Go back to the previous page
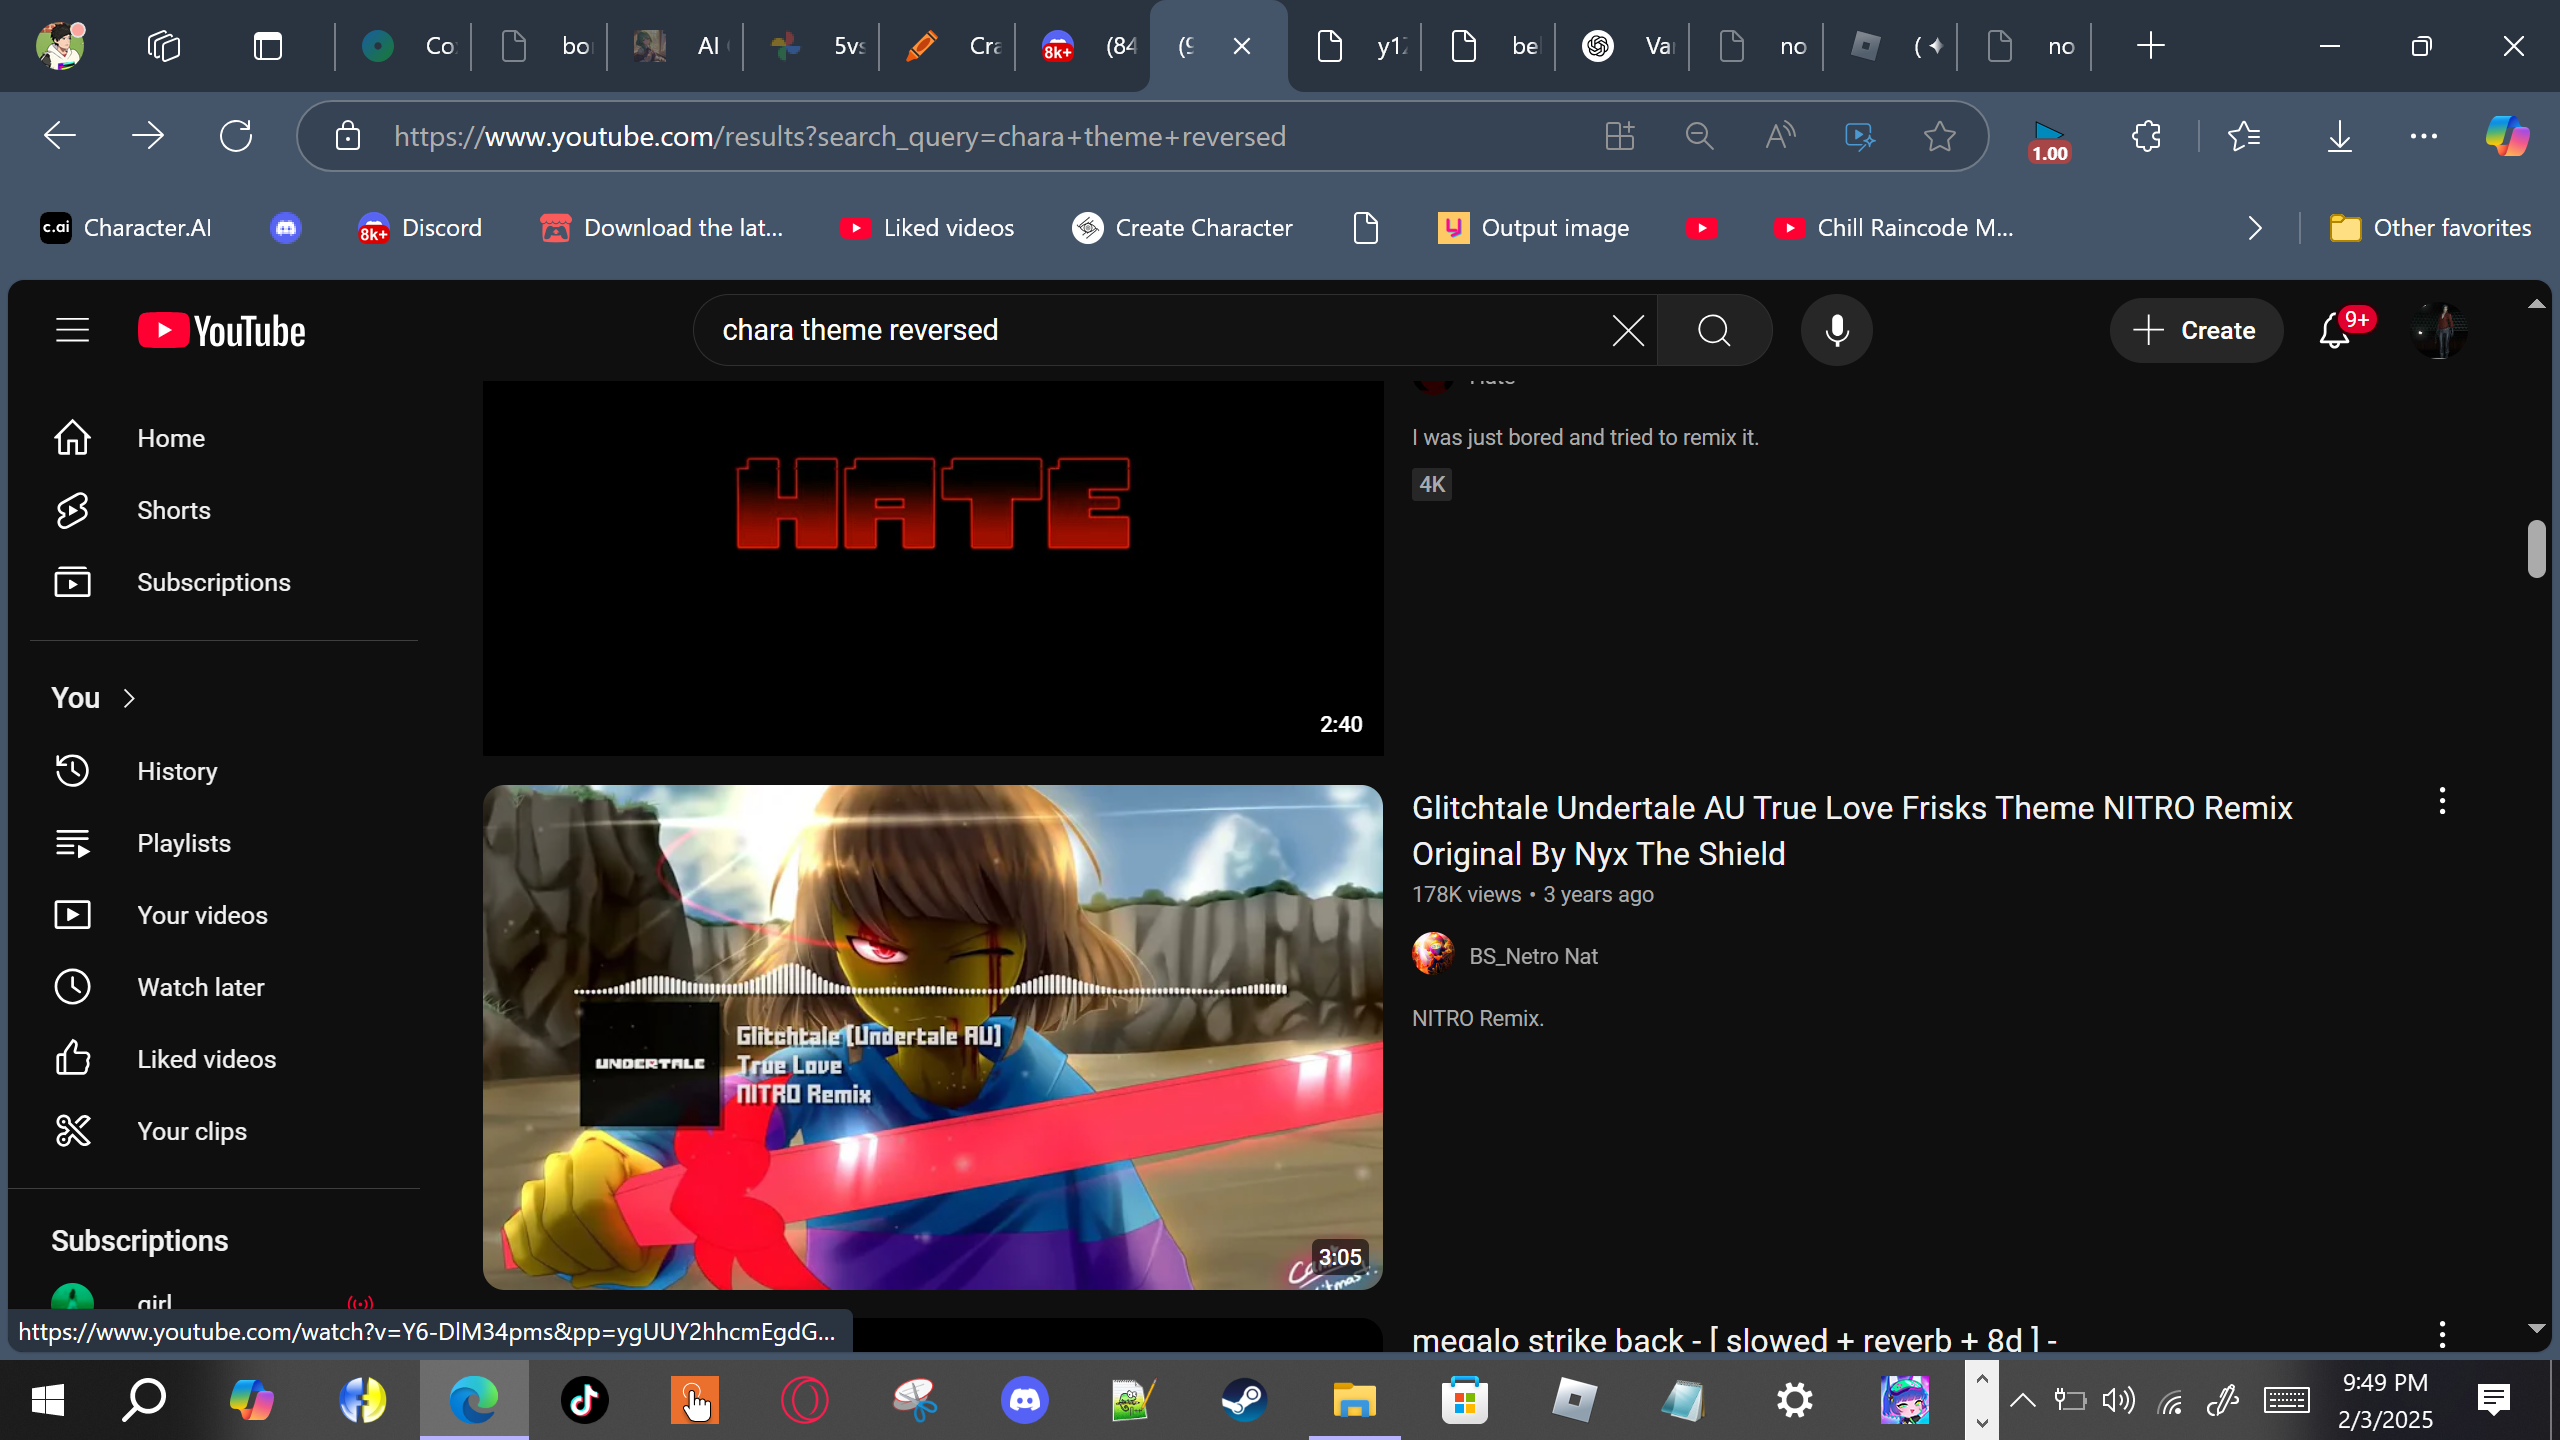The height and width of the screenshot is (1440, 2560). tap(60, 136)
